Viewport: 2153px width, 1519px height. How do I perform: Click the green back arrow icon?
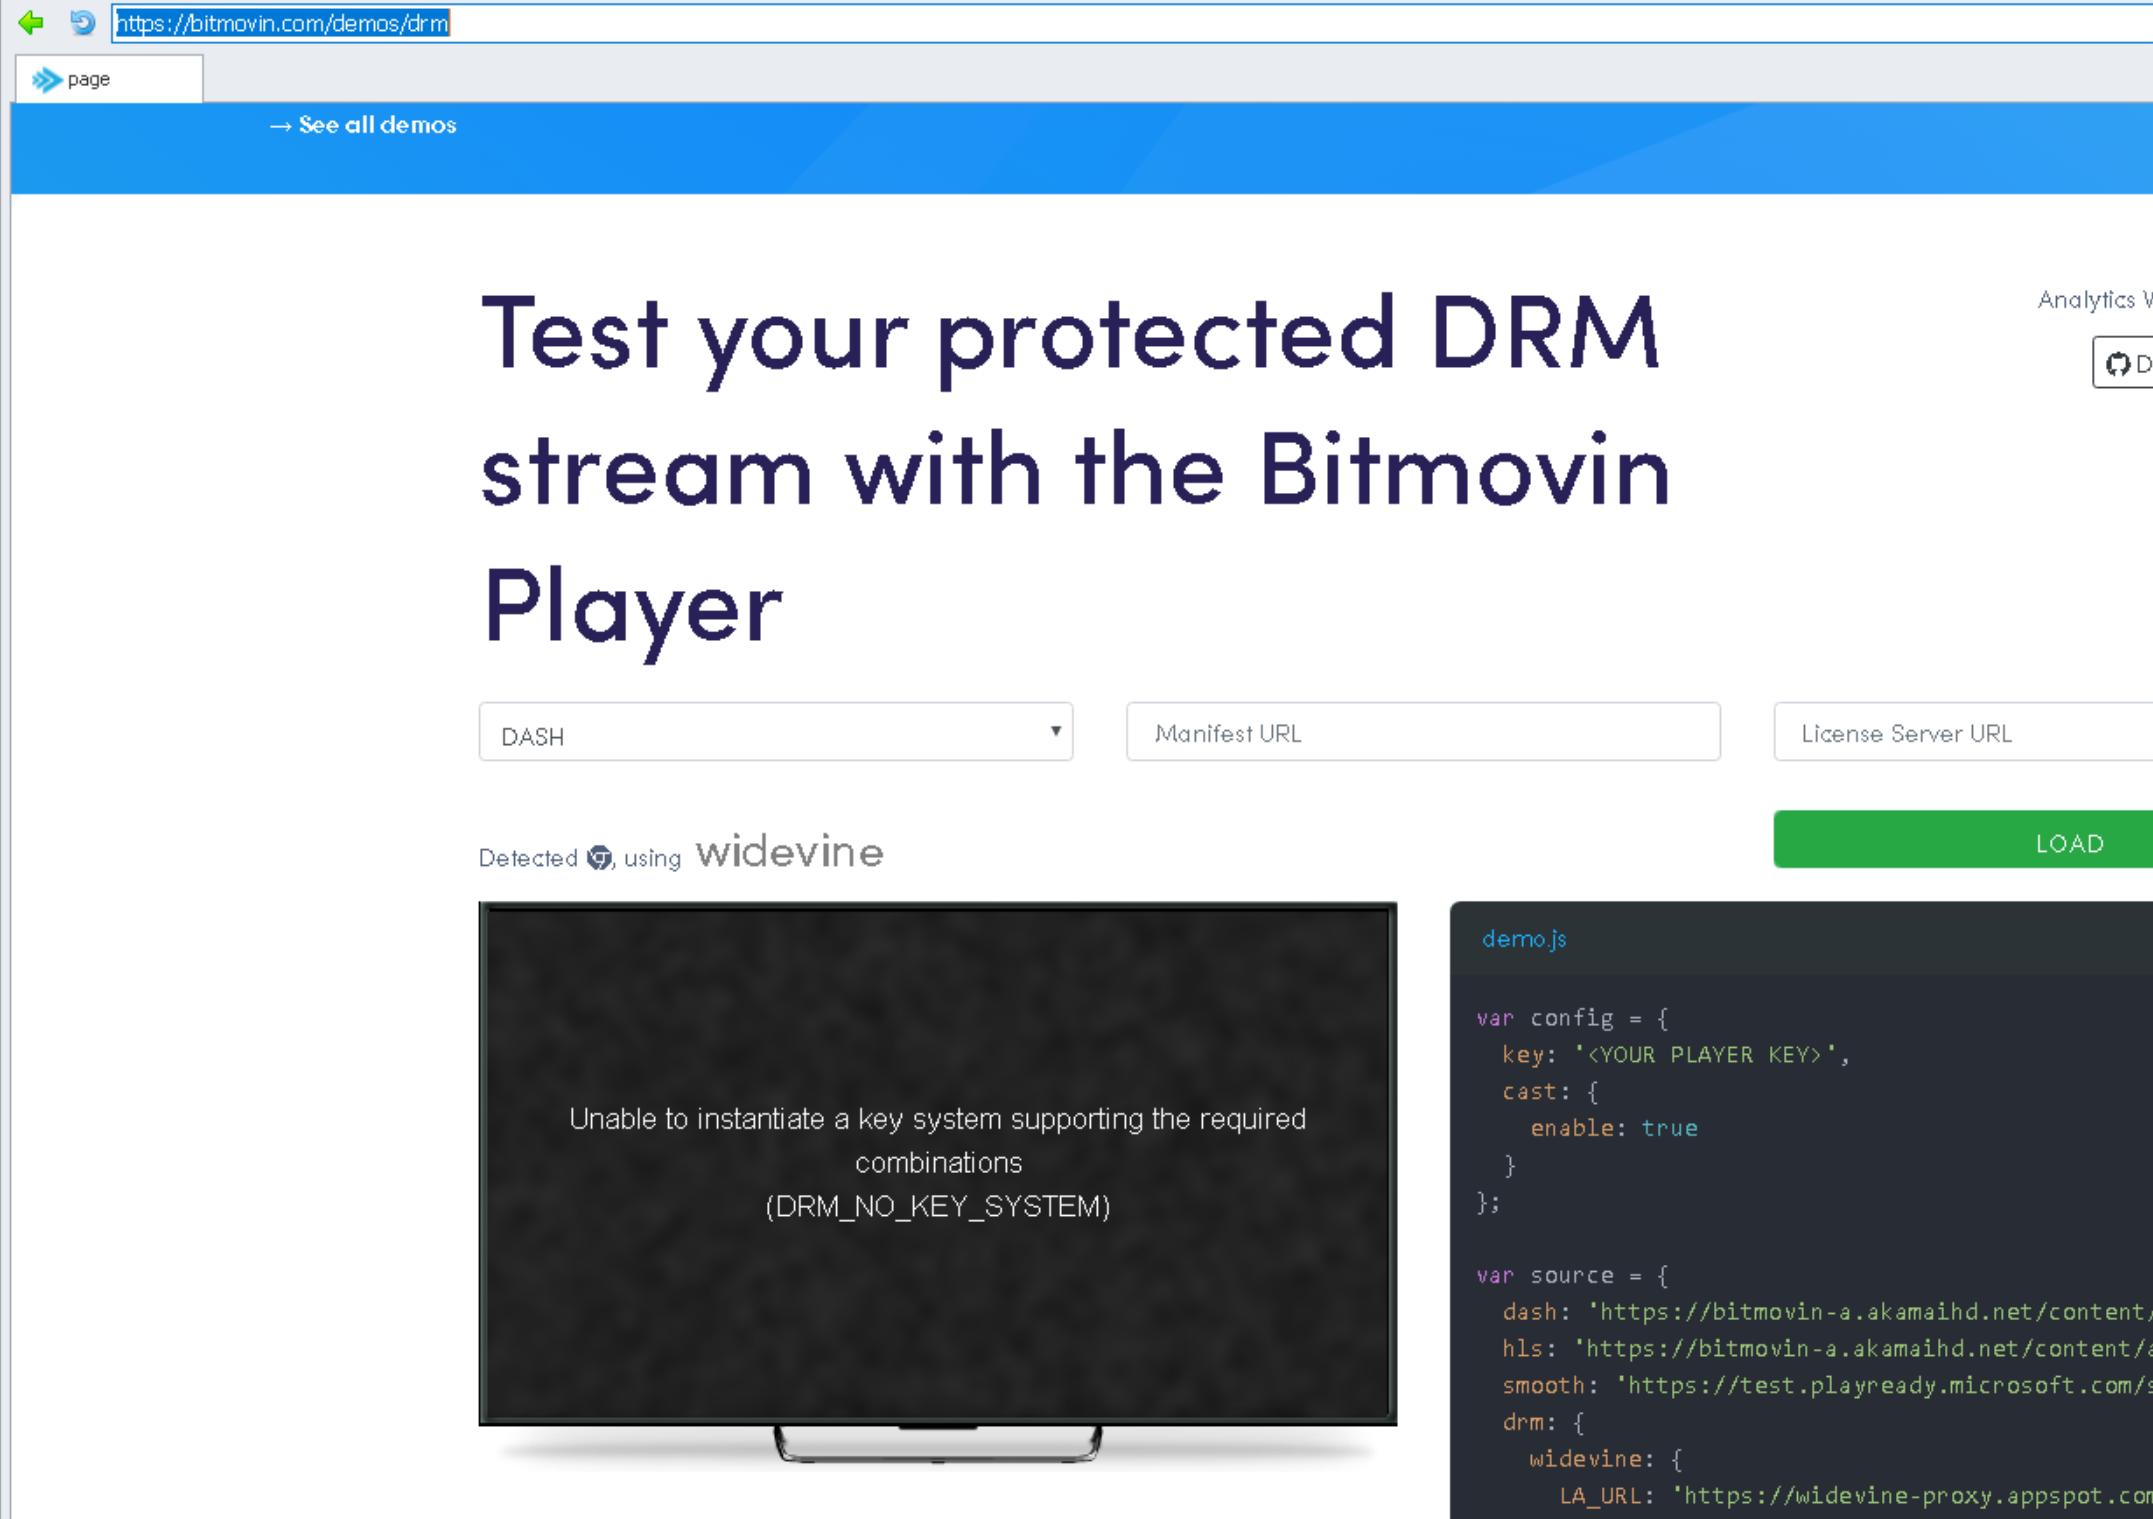pos(31,22)
